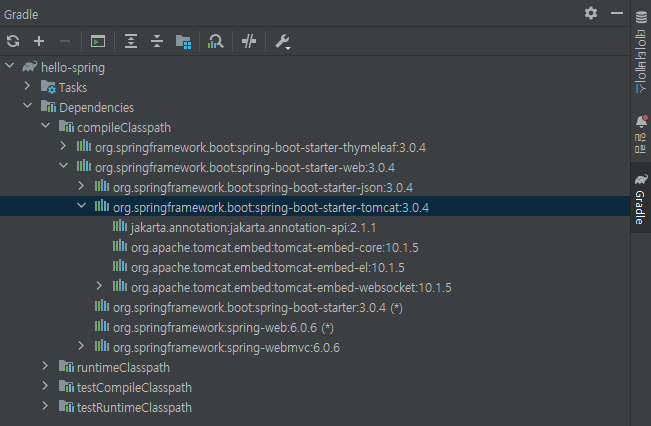Expand spring-boot-starter-thymeleaf dependency

click(63, 145)
